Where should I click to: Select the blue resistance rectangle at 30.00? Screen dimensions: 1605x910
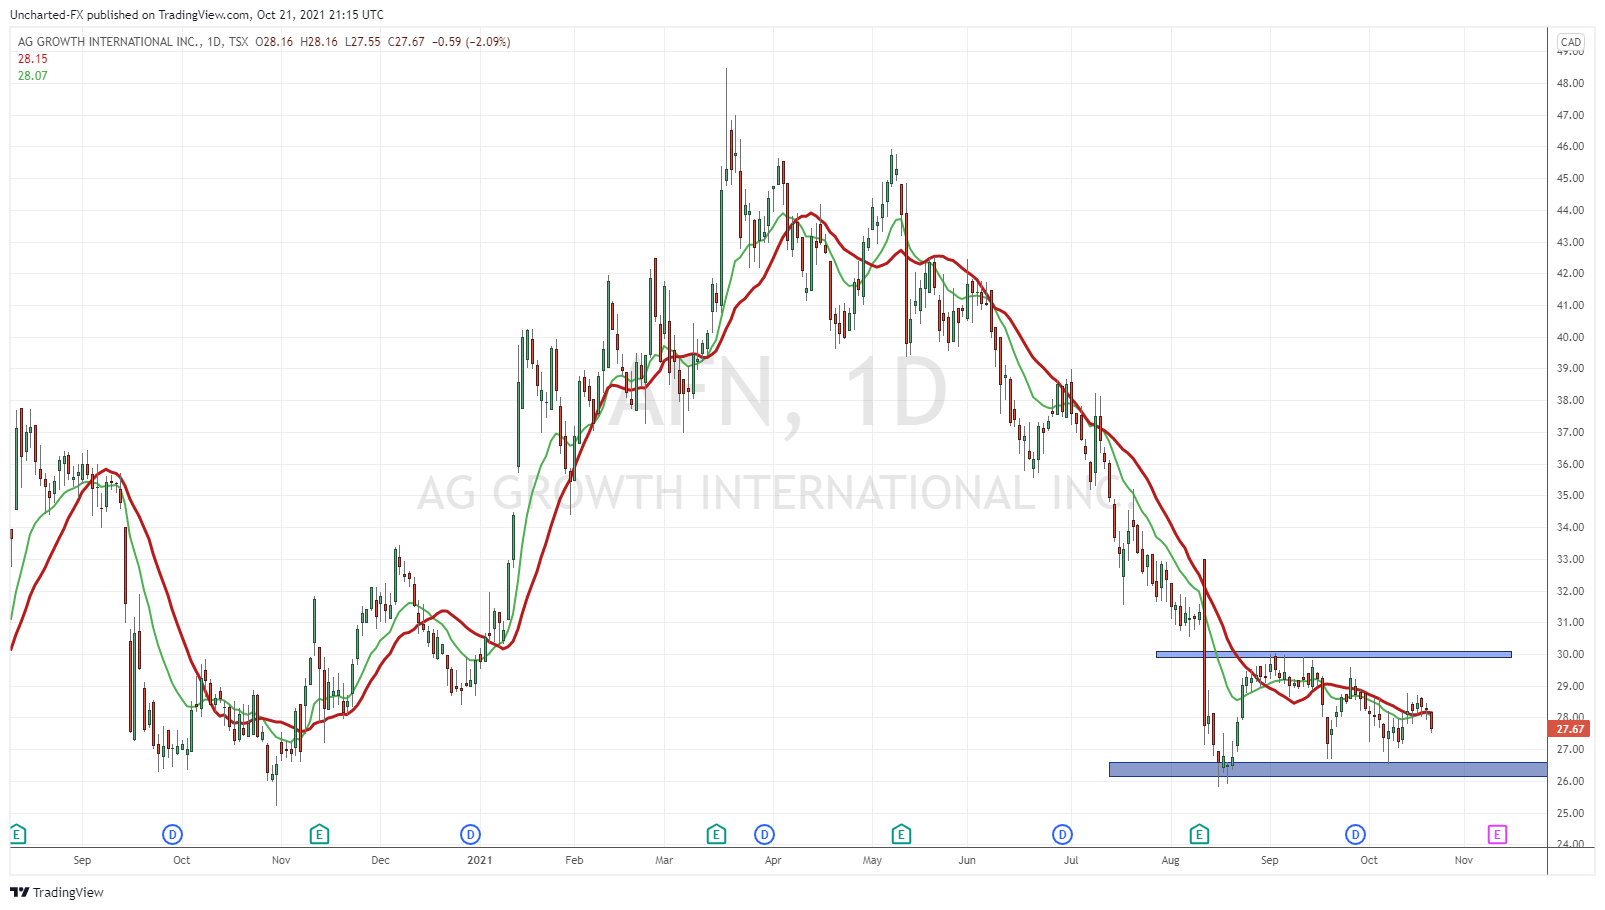coord(1334,655)
